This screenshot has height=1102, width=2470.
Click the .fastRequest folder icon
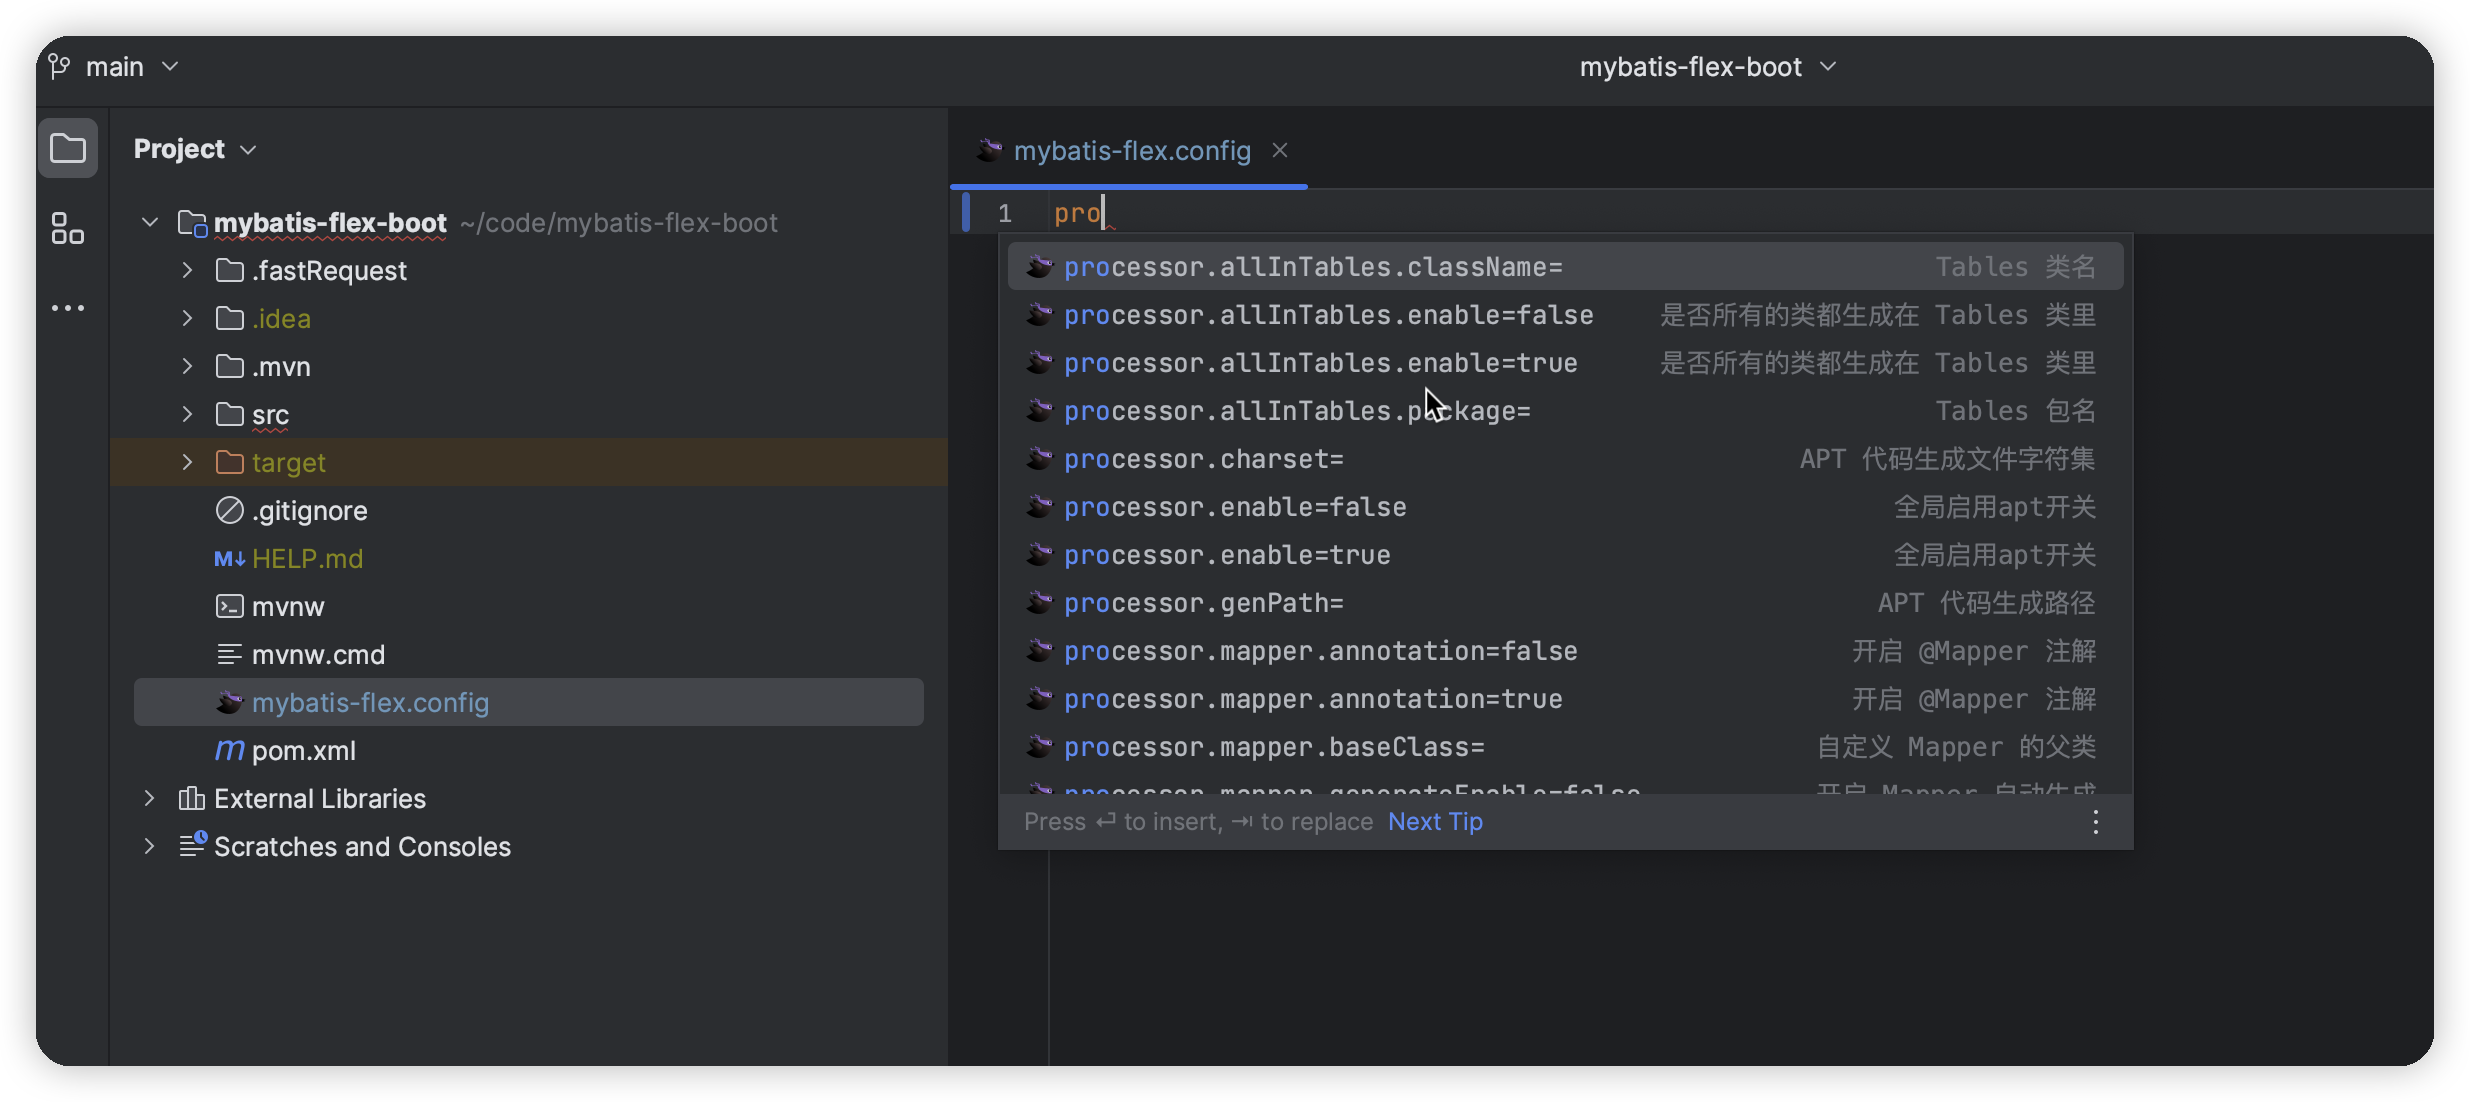pyautogui.click(x=230, y=270)
